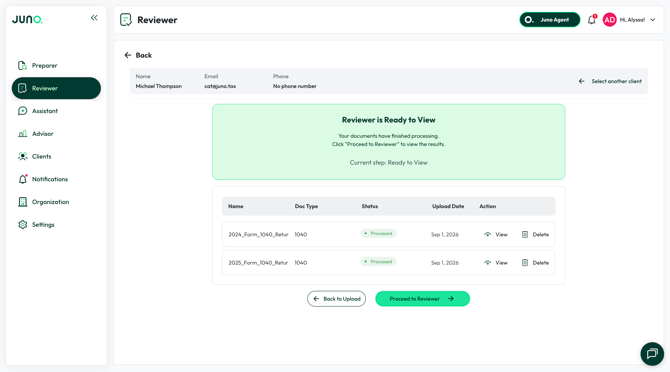Click Select another client

tap(610, 81)
